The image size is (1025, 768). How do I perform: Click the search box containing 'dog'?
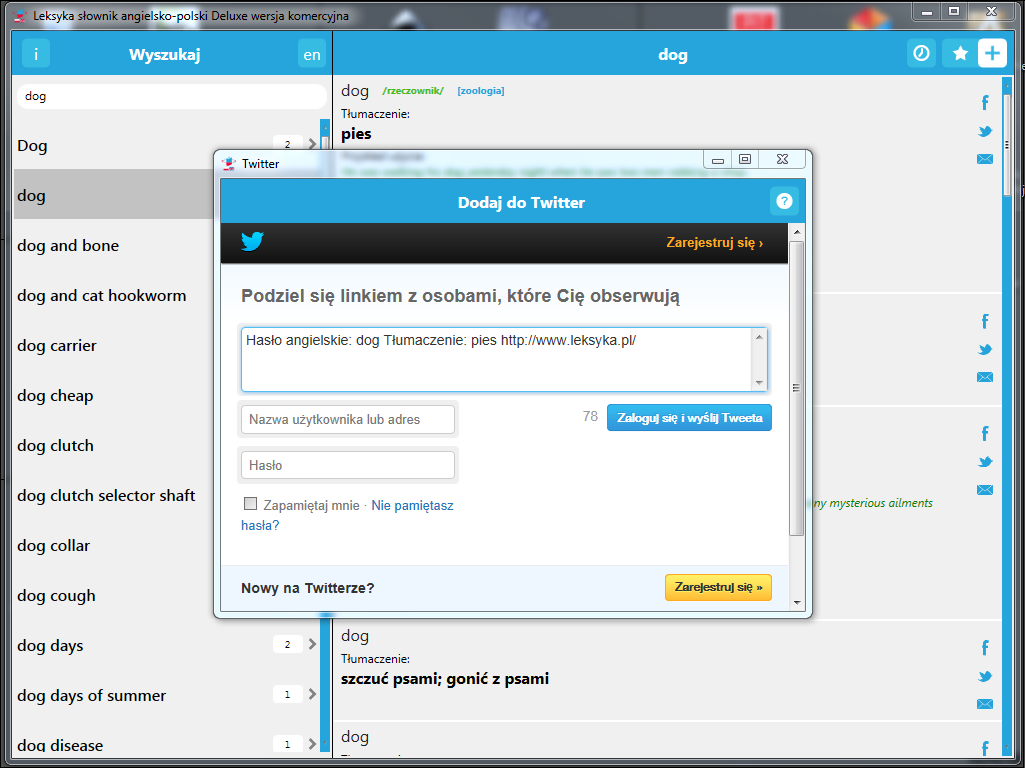coord(171,96)
